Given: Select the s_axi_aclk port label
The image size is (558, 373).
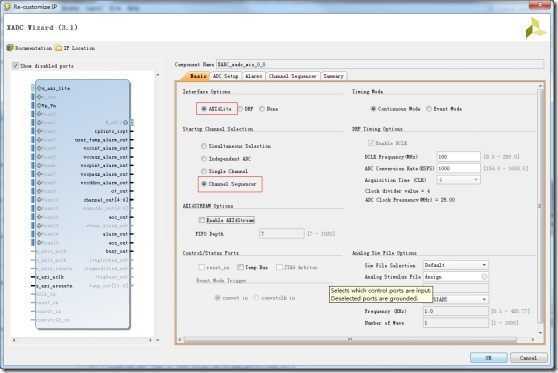Looking at the screenshot, I should [51, 277].
